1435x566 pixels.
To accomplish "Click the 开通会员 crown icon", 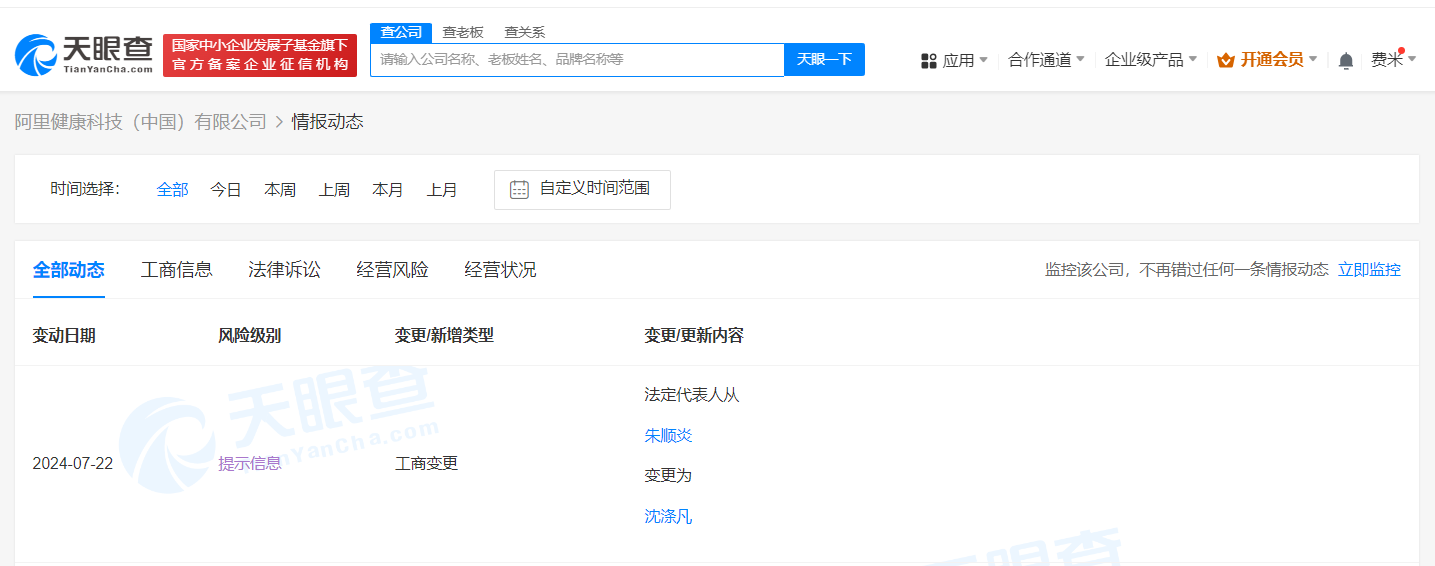I will (x=1225, y=60).
